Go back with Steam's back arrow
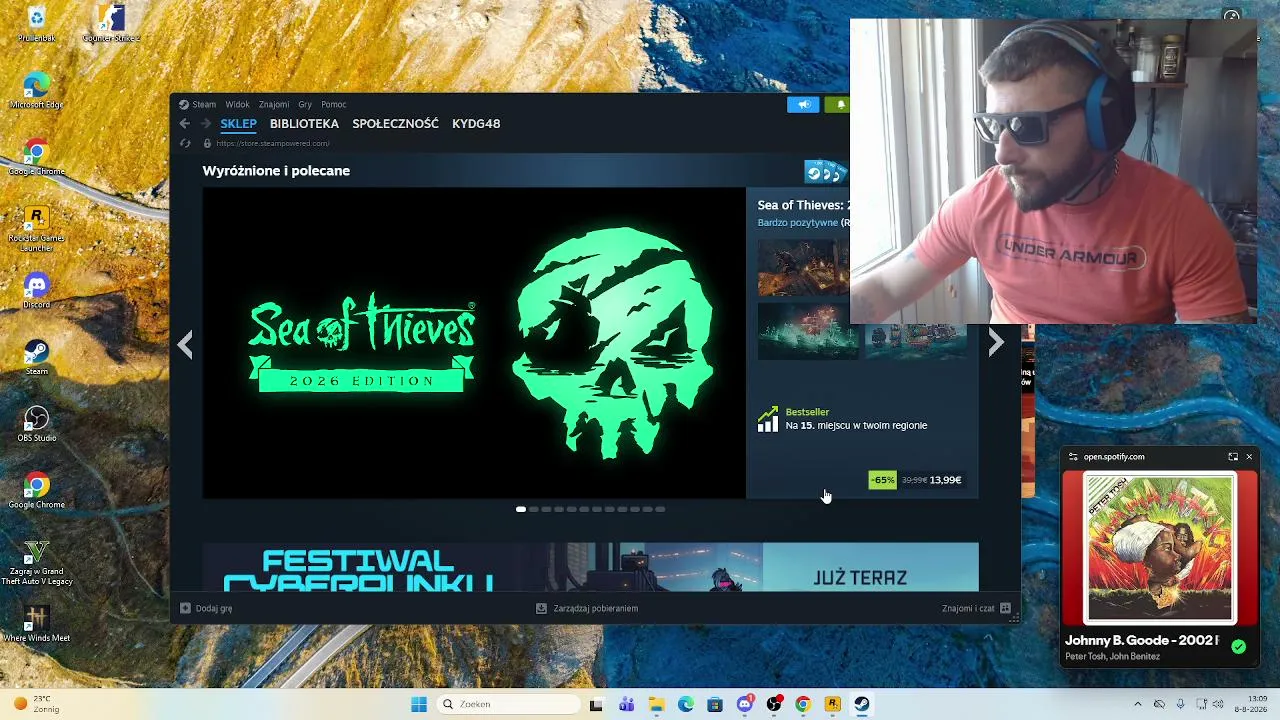This screenshot has width=1280, height=720. point(184,124)
